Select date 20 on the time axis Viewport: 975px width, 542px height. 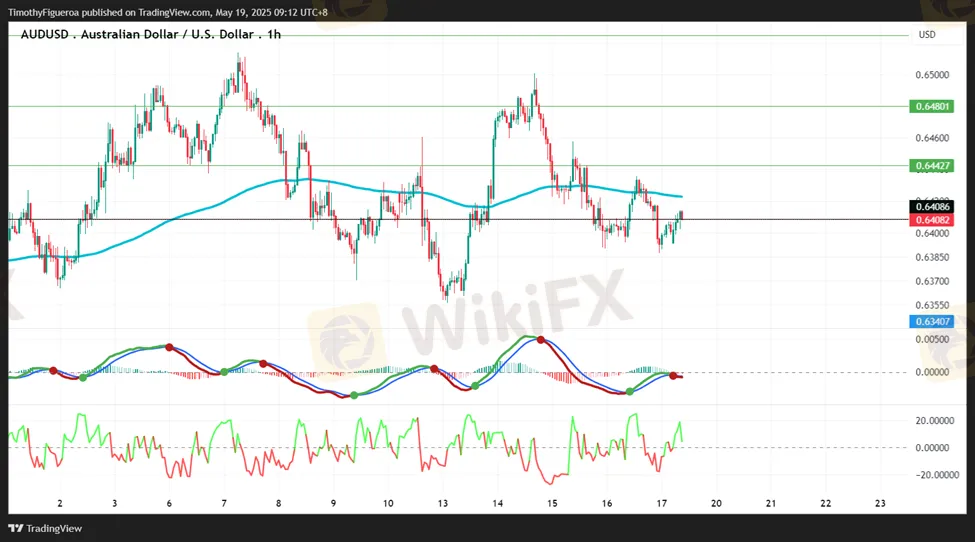pos(716,503)
